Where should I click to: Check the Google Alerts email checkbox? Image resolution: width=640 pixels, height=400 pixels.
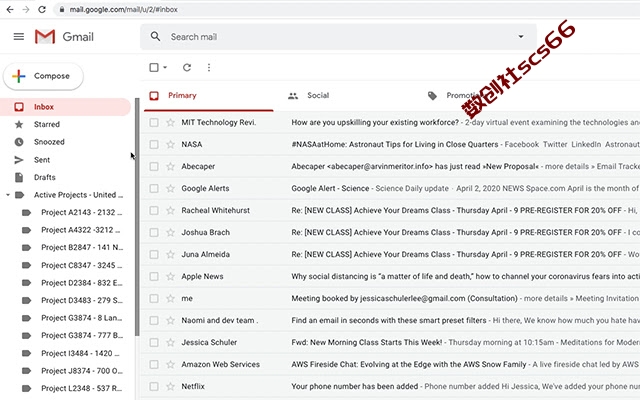point(154,189)
